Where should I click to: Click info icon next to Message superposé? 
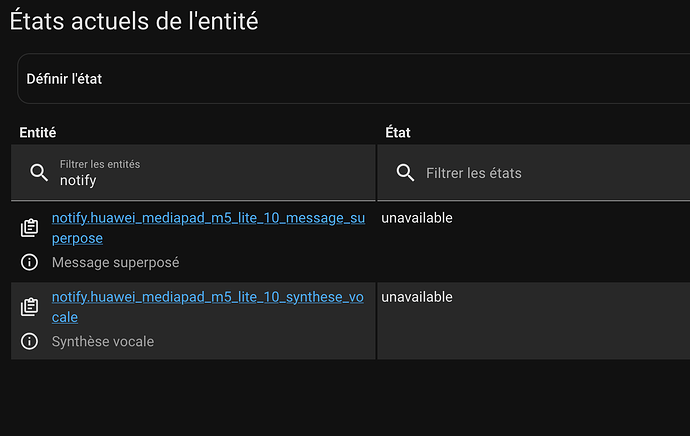point(30,262)
